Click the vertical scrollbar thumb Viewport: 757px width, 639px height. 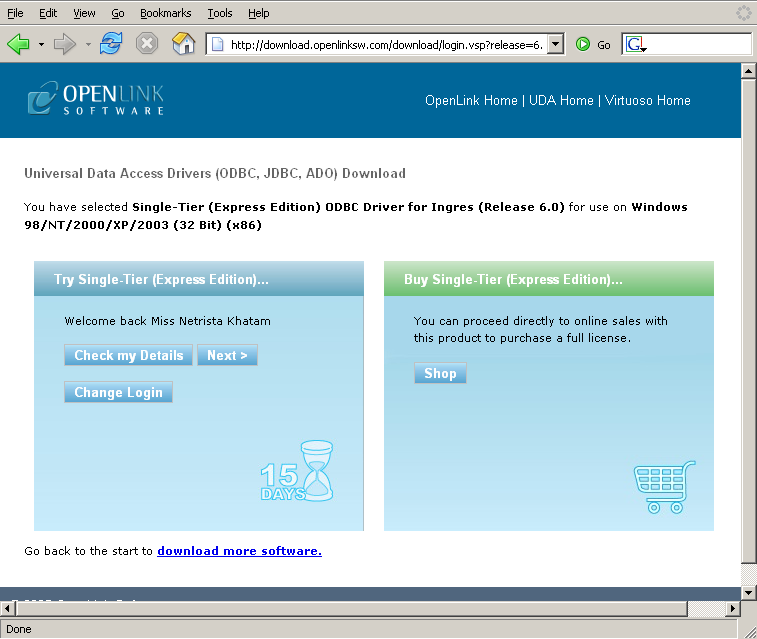pyautogui.click(x=748, y=321)
